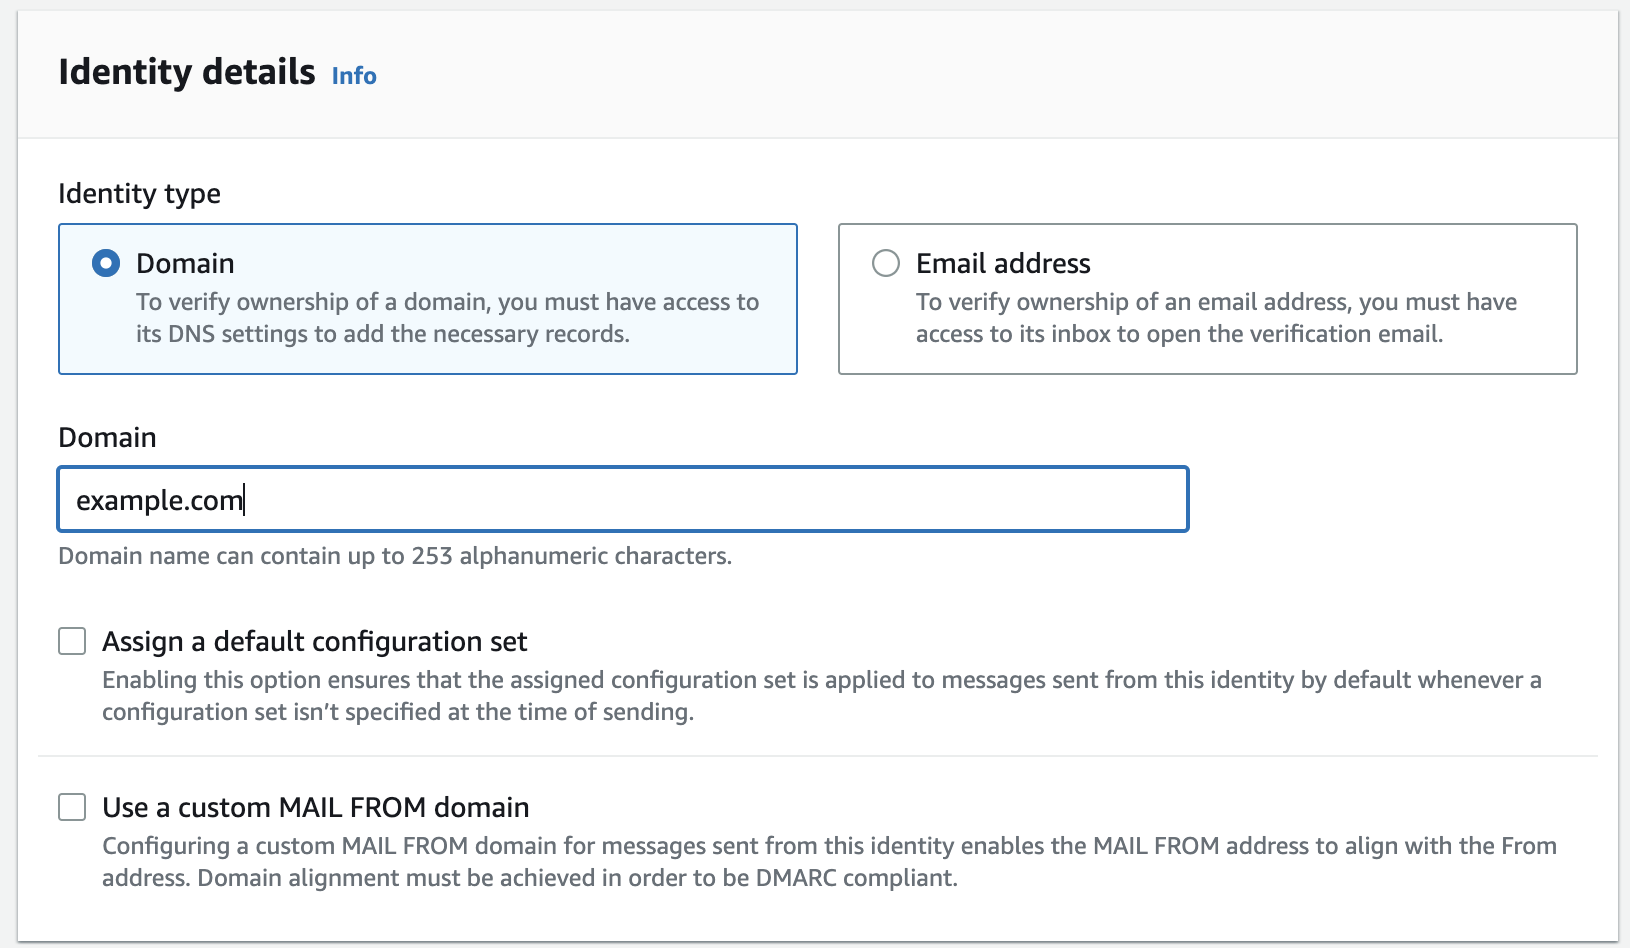The width and height of the screenshot is (1630, 948).
Task: Click the Identity type section label
Action: [140, 193]
